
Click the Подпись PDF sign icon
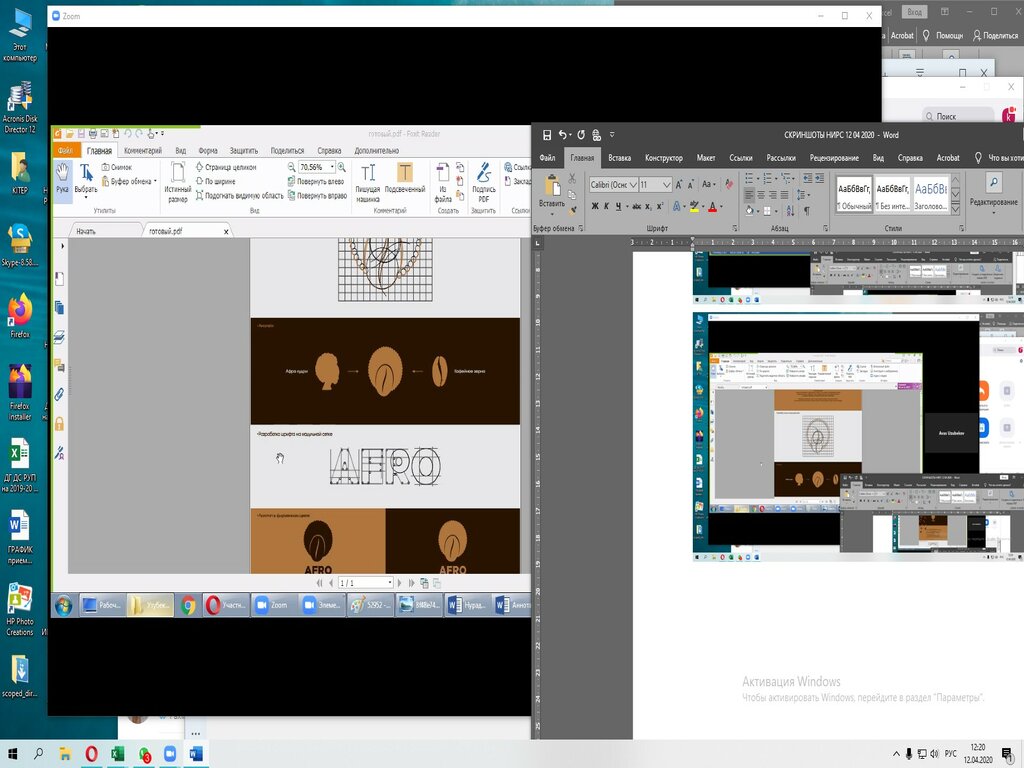484,182
